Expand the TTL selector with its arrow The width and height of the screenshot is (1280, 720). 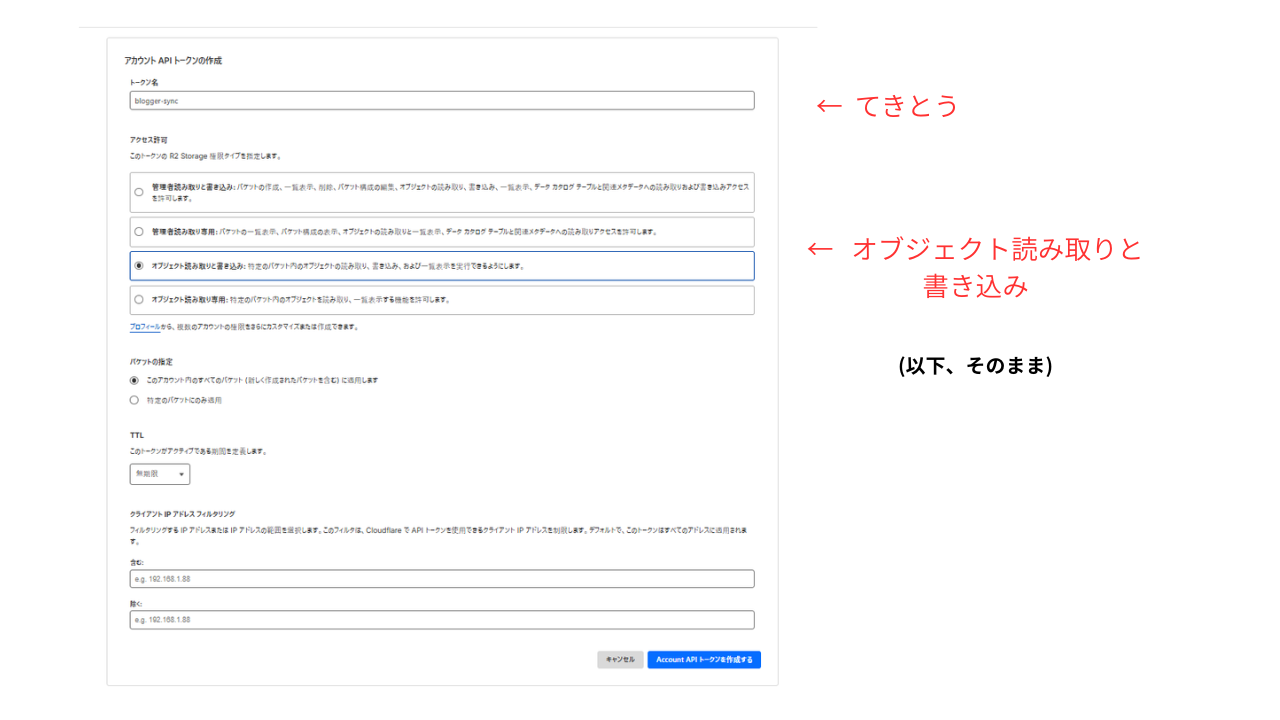pyautogui.click(x=181, y=474)
